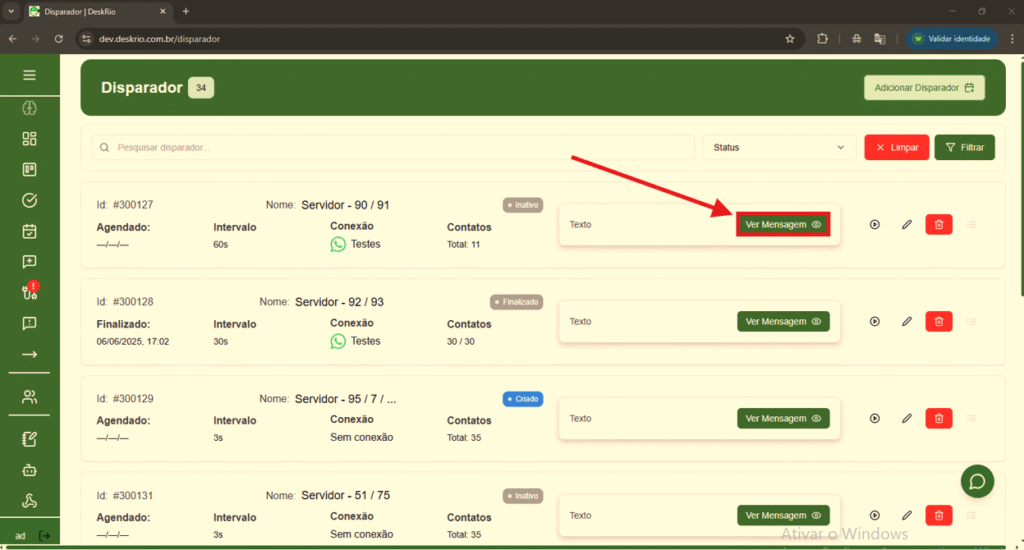Click the Adicionar Disparador button
This screenshot has width=1024, height=550.
click(923, 88)
